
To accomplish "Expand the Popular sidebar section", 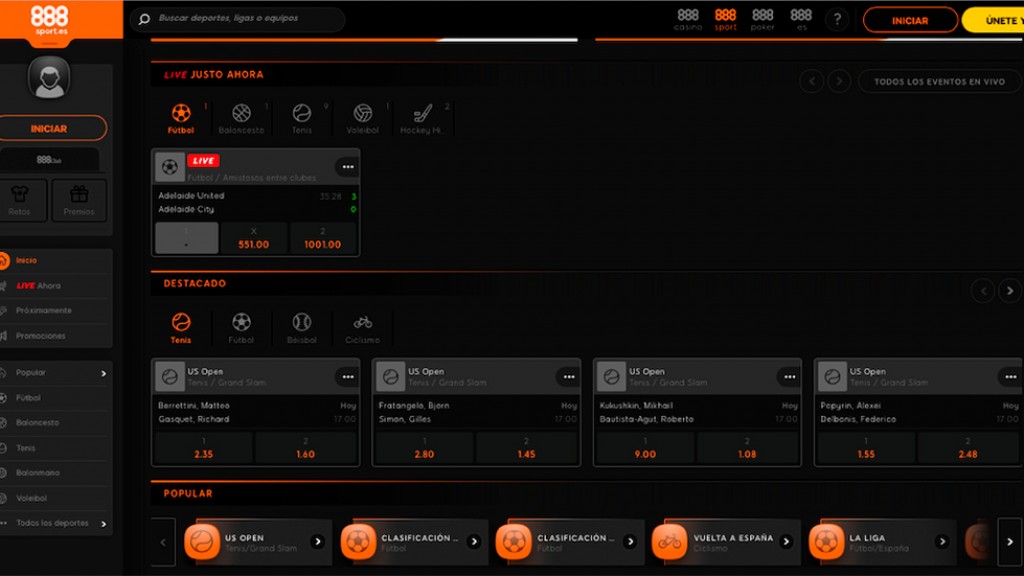I will click(54, 373).
